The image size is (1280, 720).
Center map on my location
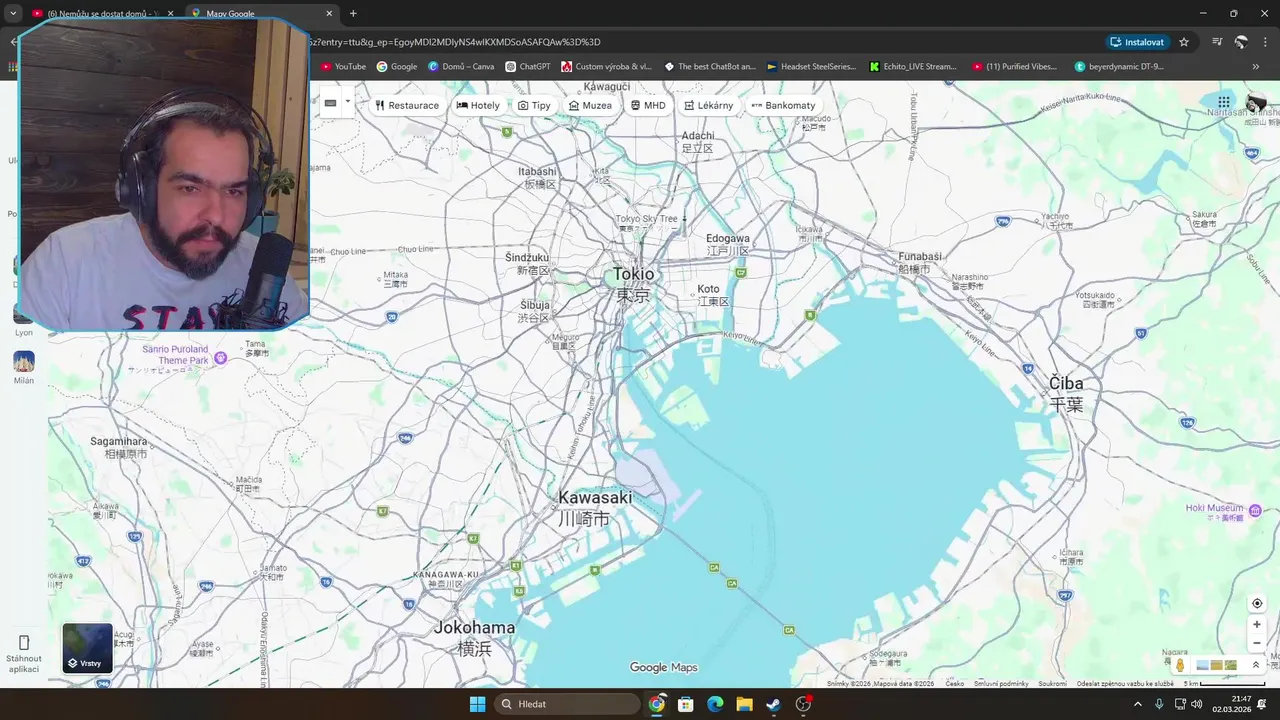click(1257, 603)
